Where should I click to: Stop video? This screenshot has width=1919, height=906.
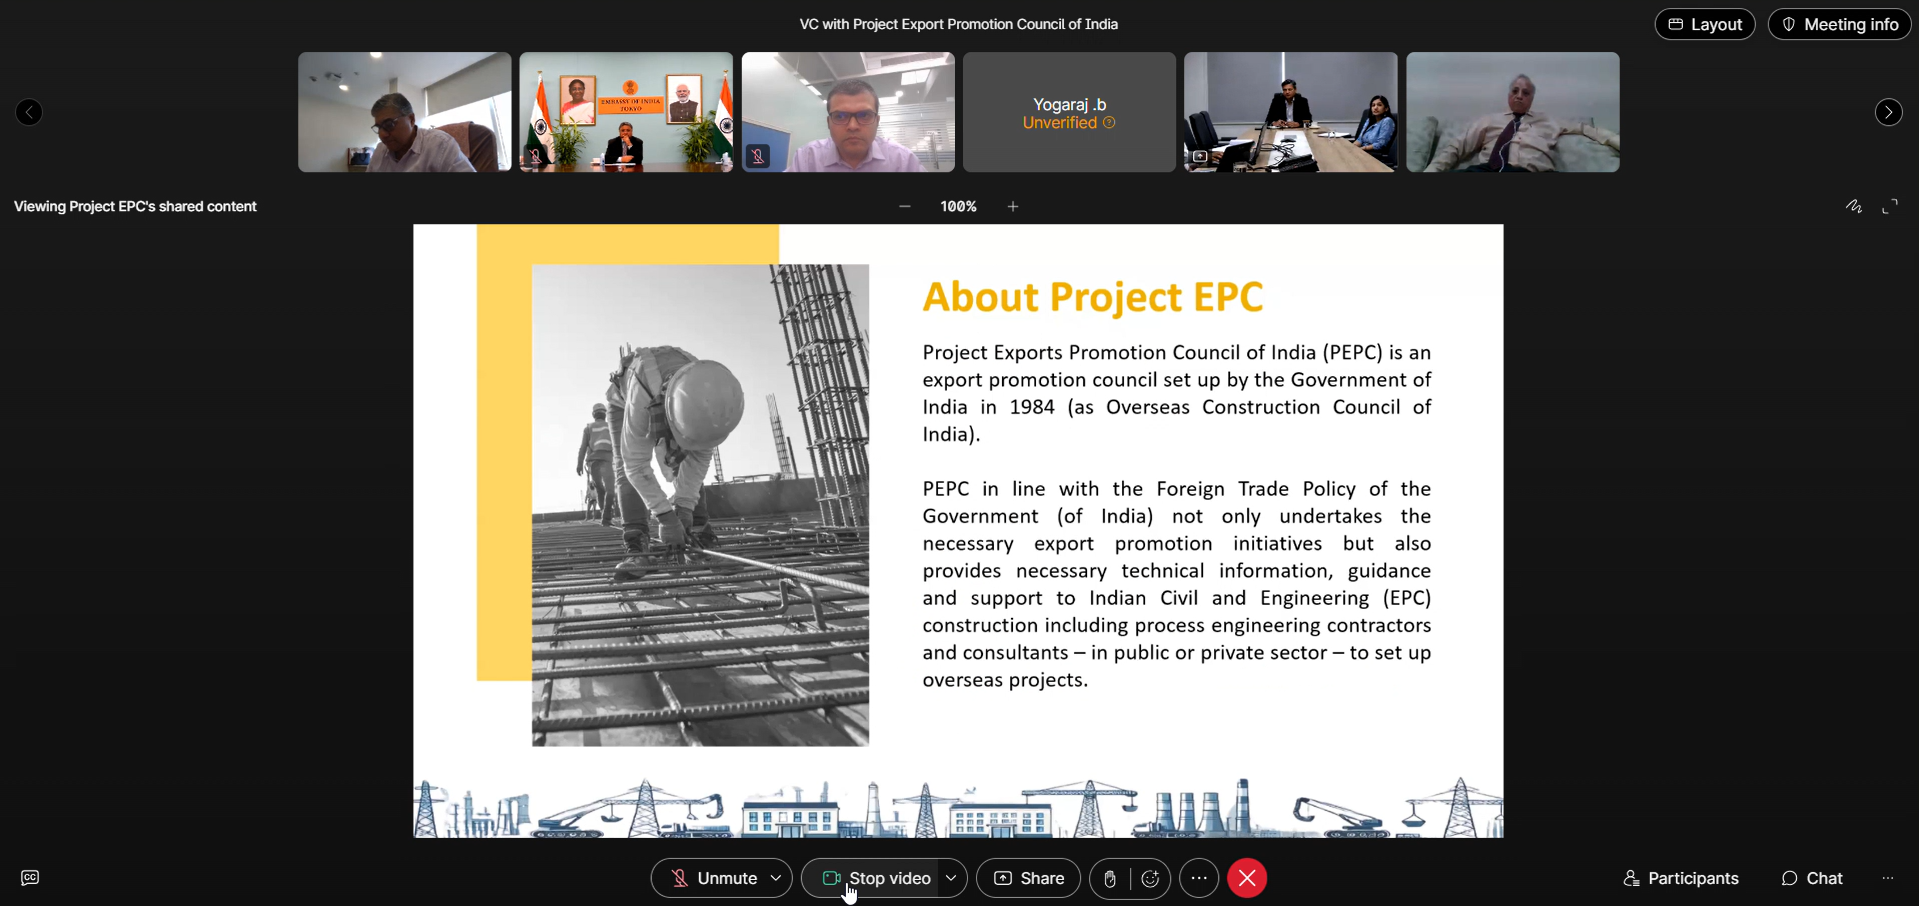coord(874,878)
